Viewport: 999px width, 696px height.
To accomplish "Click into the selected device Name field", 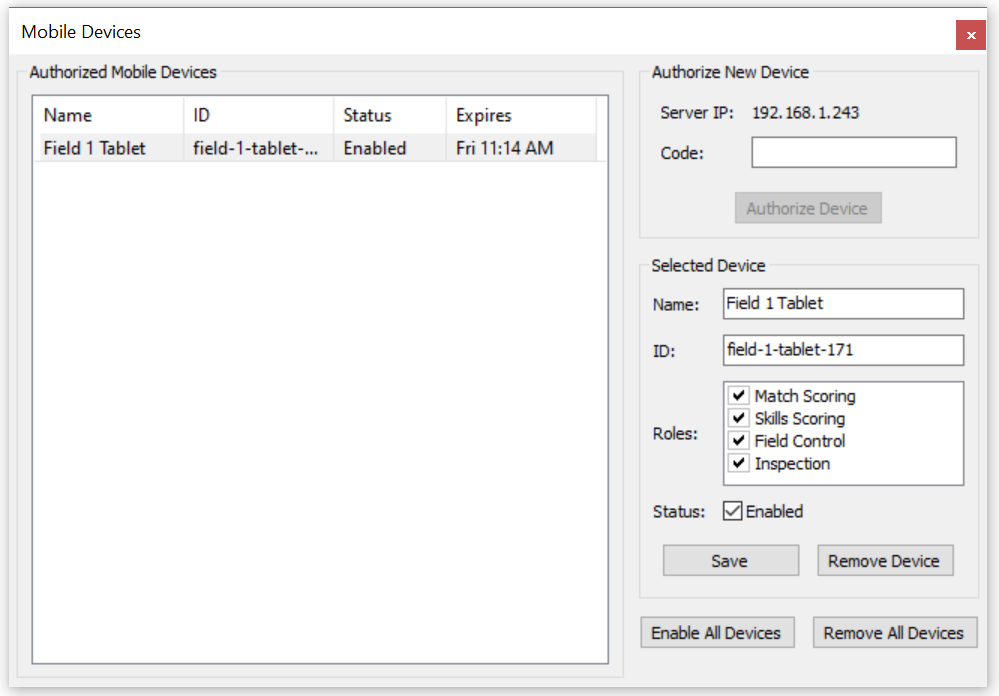I will [842, 304].
